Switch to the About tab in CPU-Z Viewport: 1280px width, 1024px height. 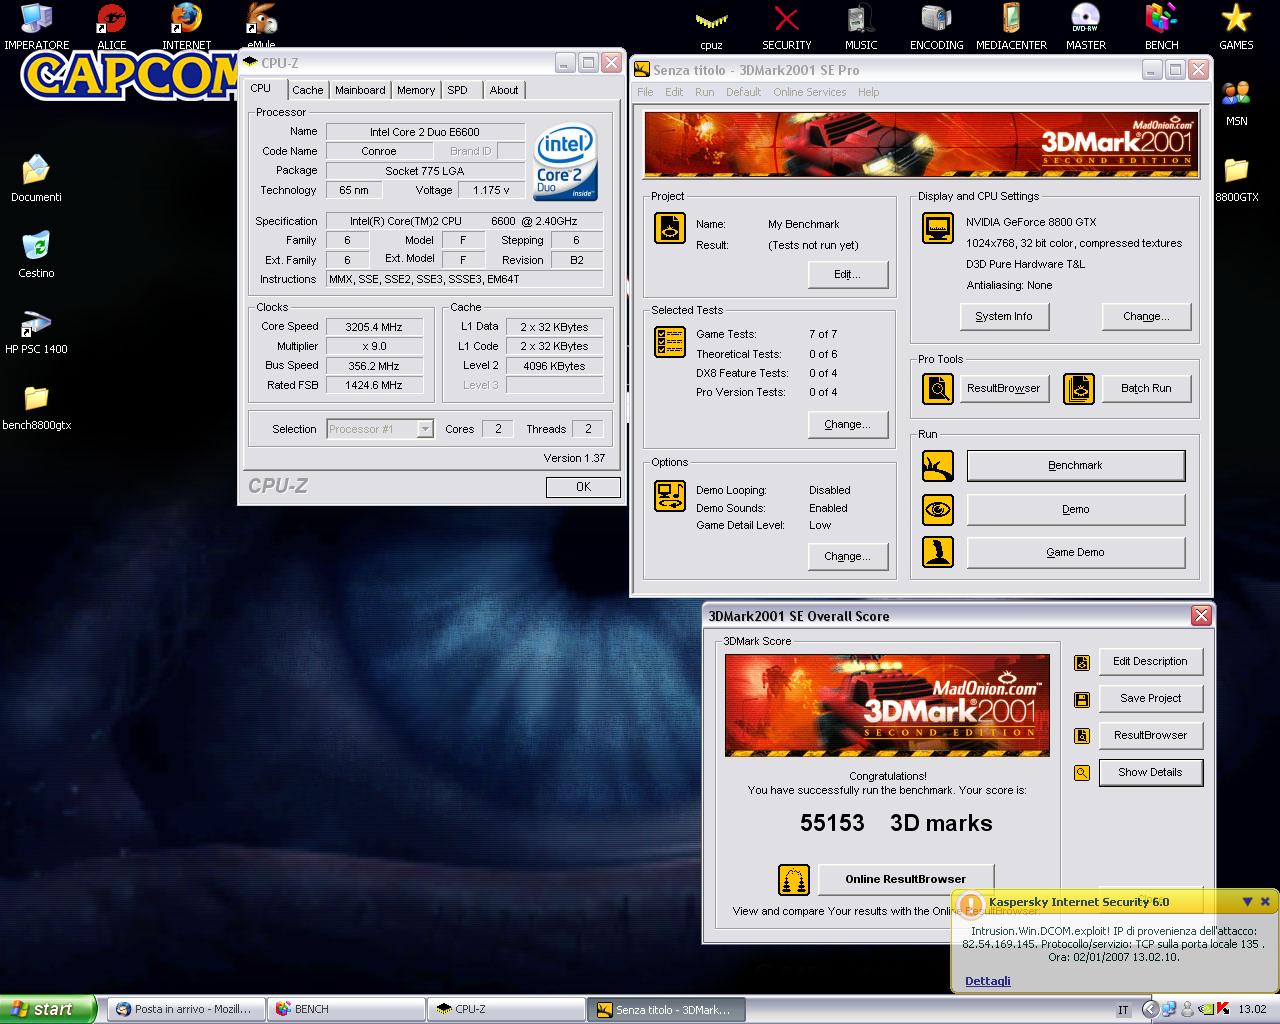(x=504, y=90)
